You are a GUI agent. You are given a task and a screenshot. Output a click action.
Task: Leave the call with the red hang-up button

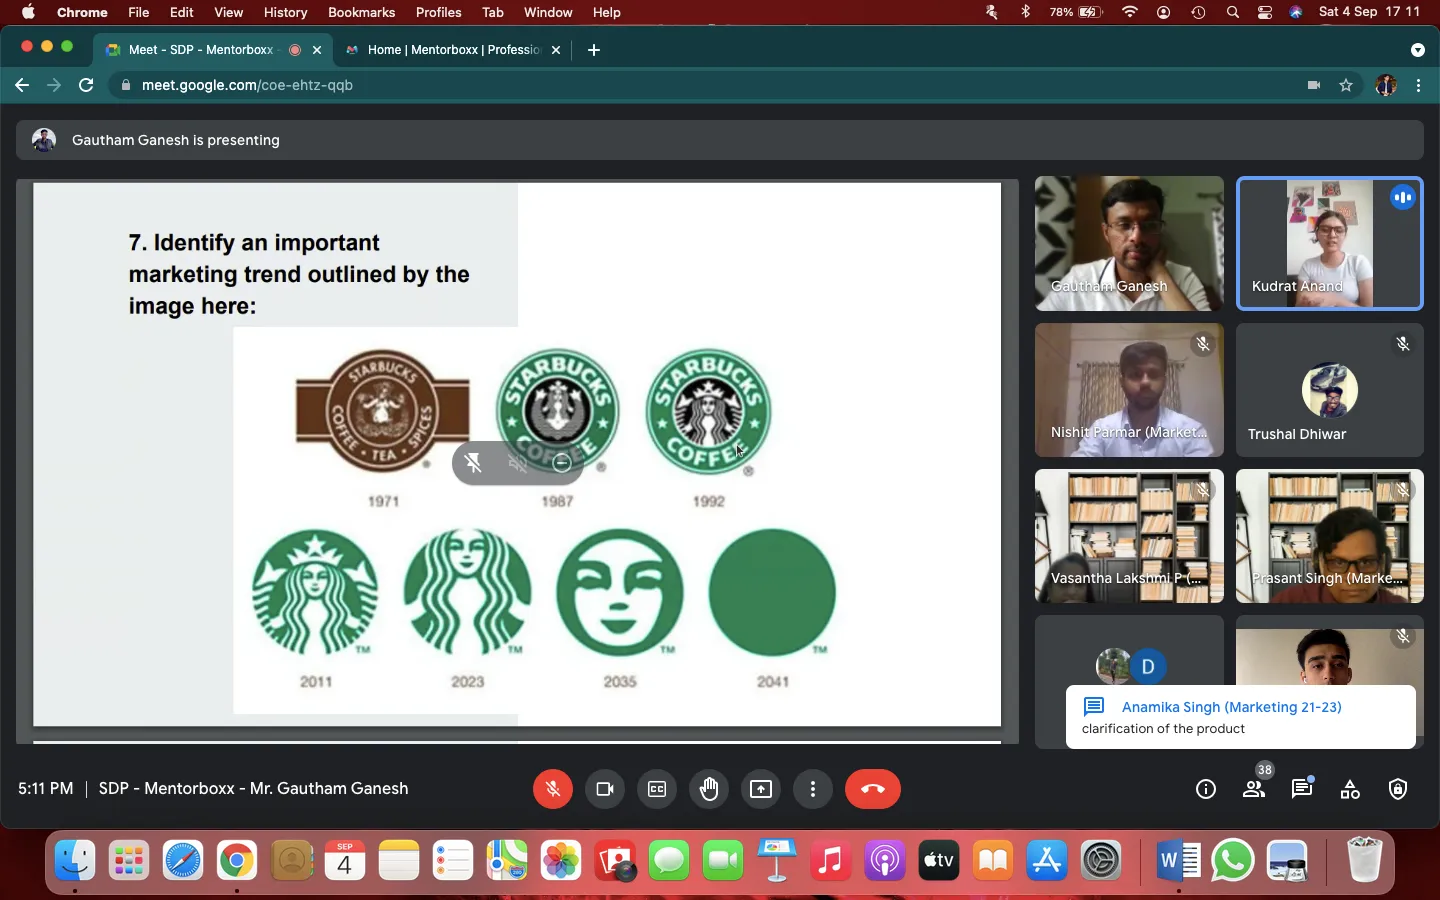[x=873, y=789]
